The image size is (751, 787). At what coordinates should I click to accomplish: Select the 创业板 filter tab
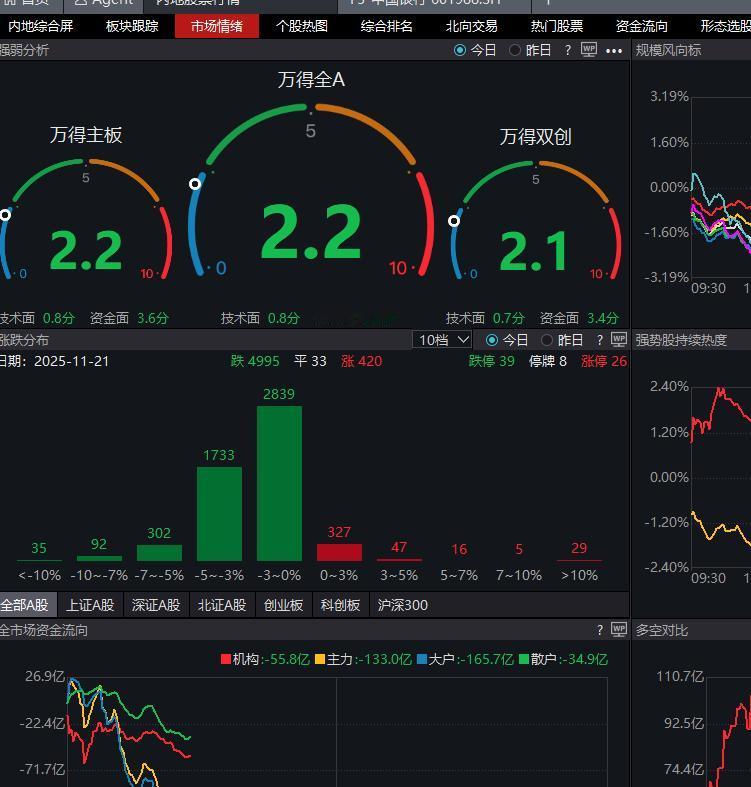point(284,605)
